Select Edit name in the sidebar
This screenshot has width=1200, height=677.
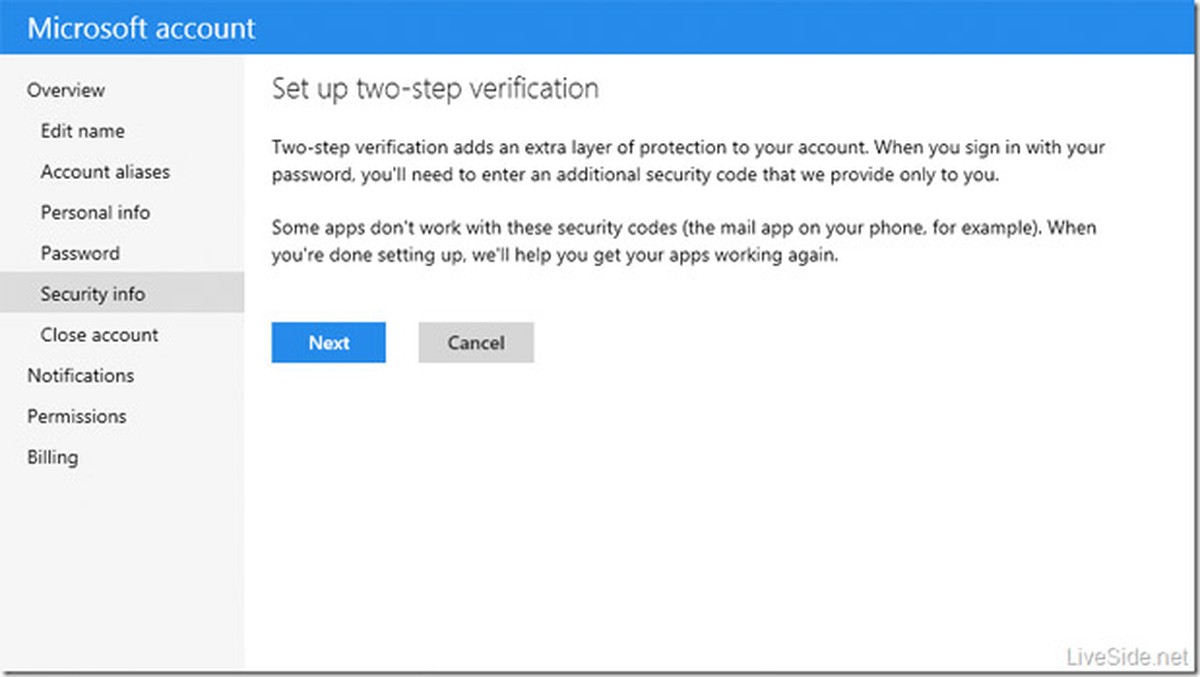point(83,131)
